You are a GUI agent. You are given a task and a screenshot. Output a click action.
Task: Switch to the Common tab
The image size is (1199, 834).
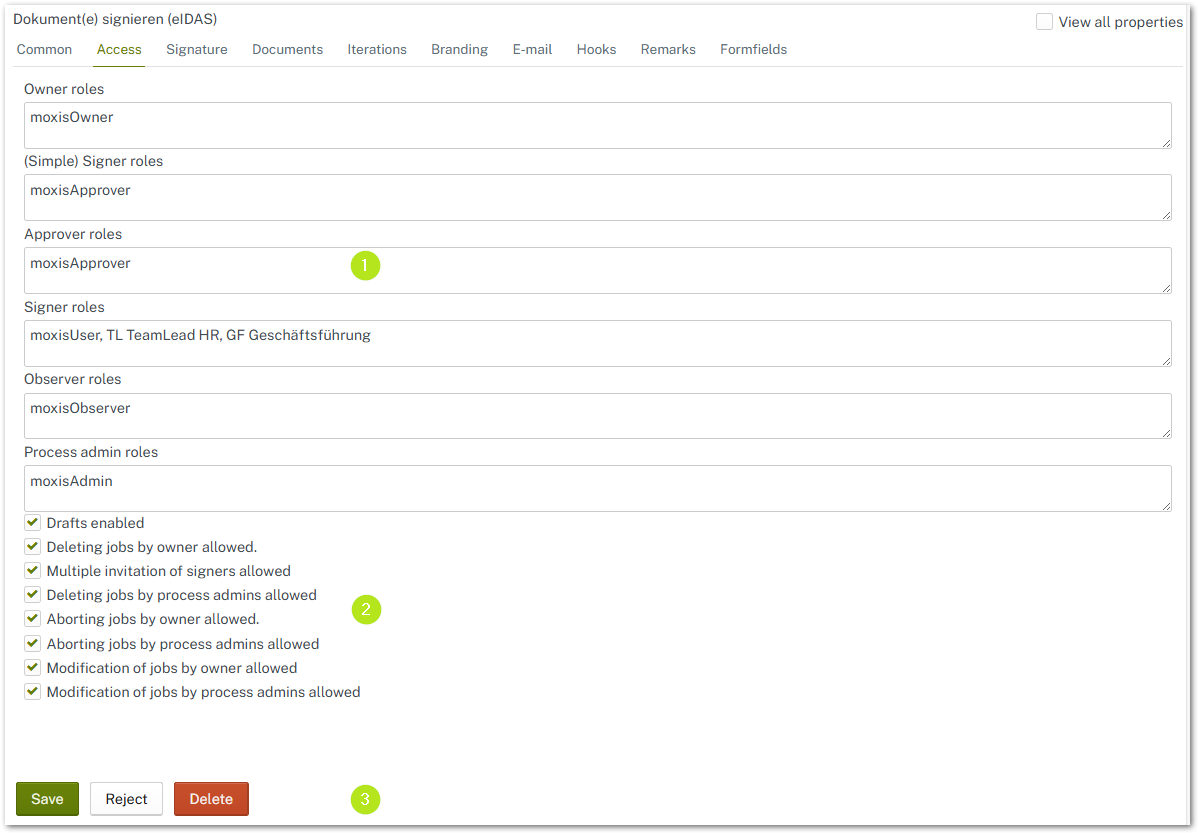point(44,49)
